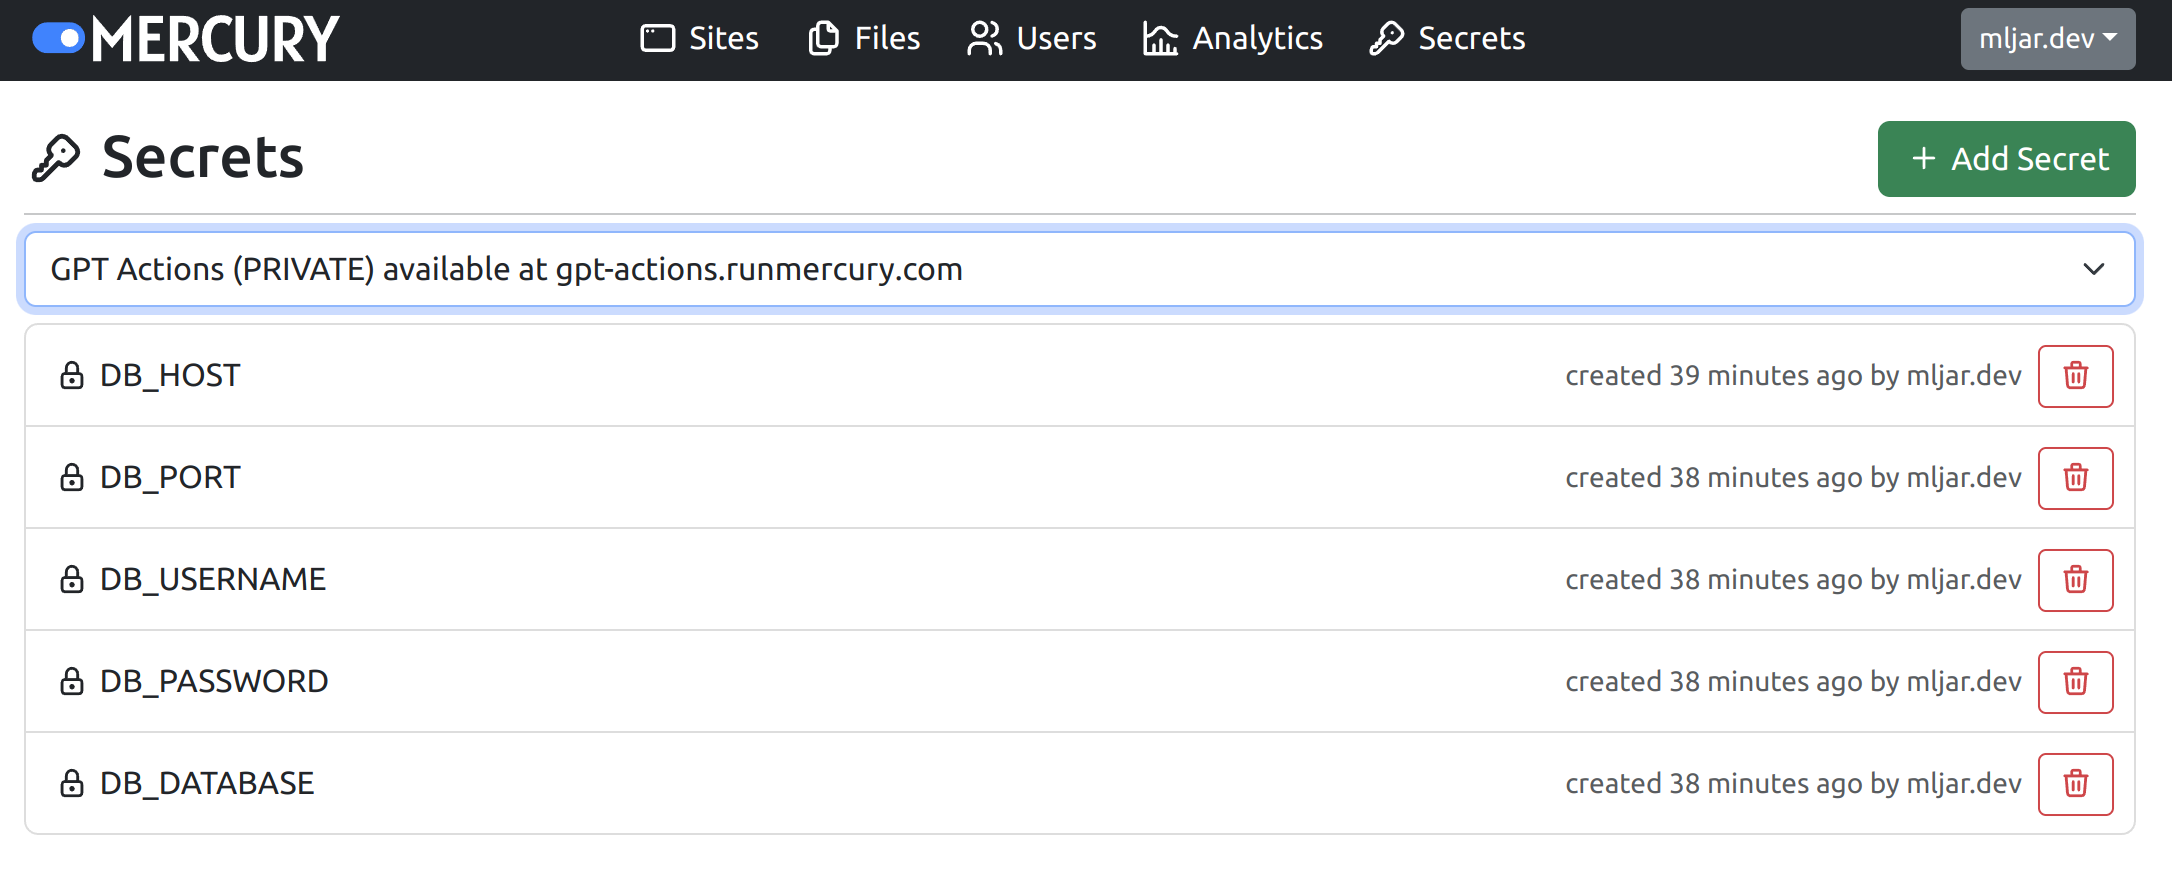2172x876 pixels.
Task: Click the lock icon next to DB_PORT
Action: [71, 477]
